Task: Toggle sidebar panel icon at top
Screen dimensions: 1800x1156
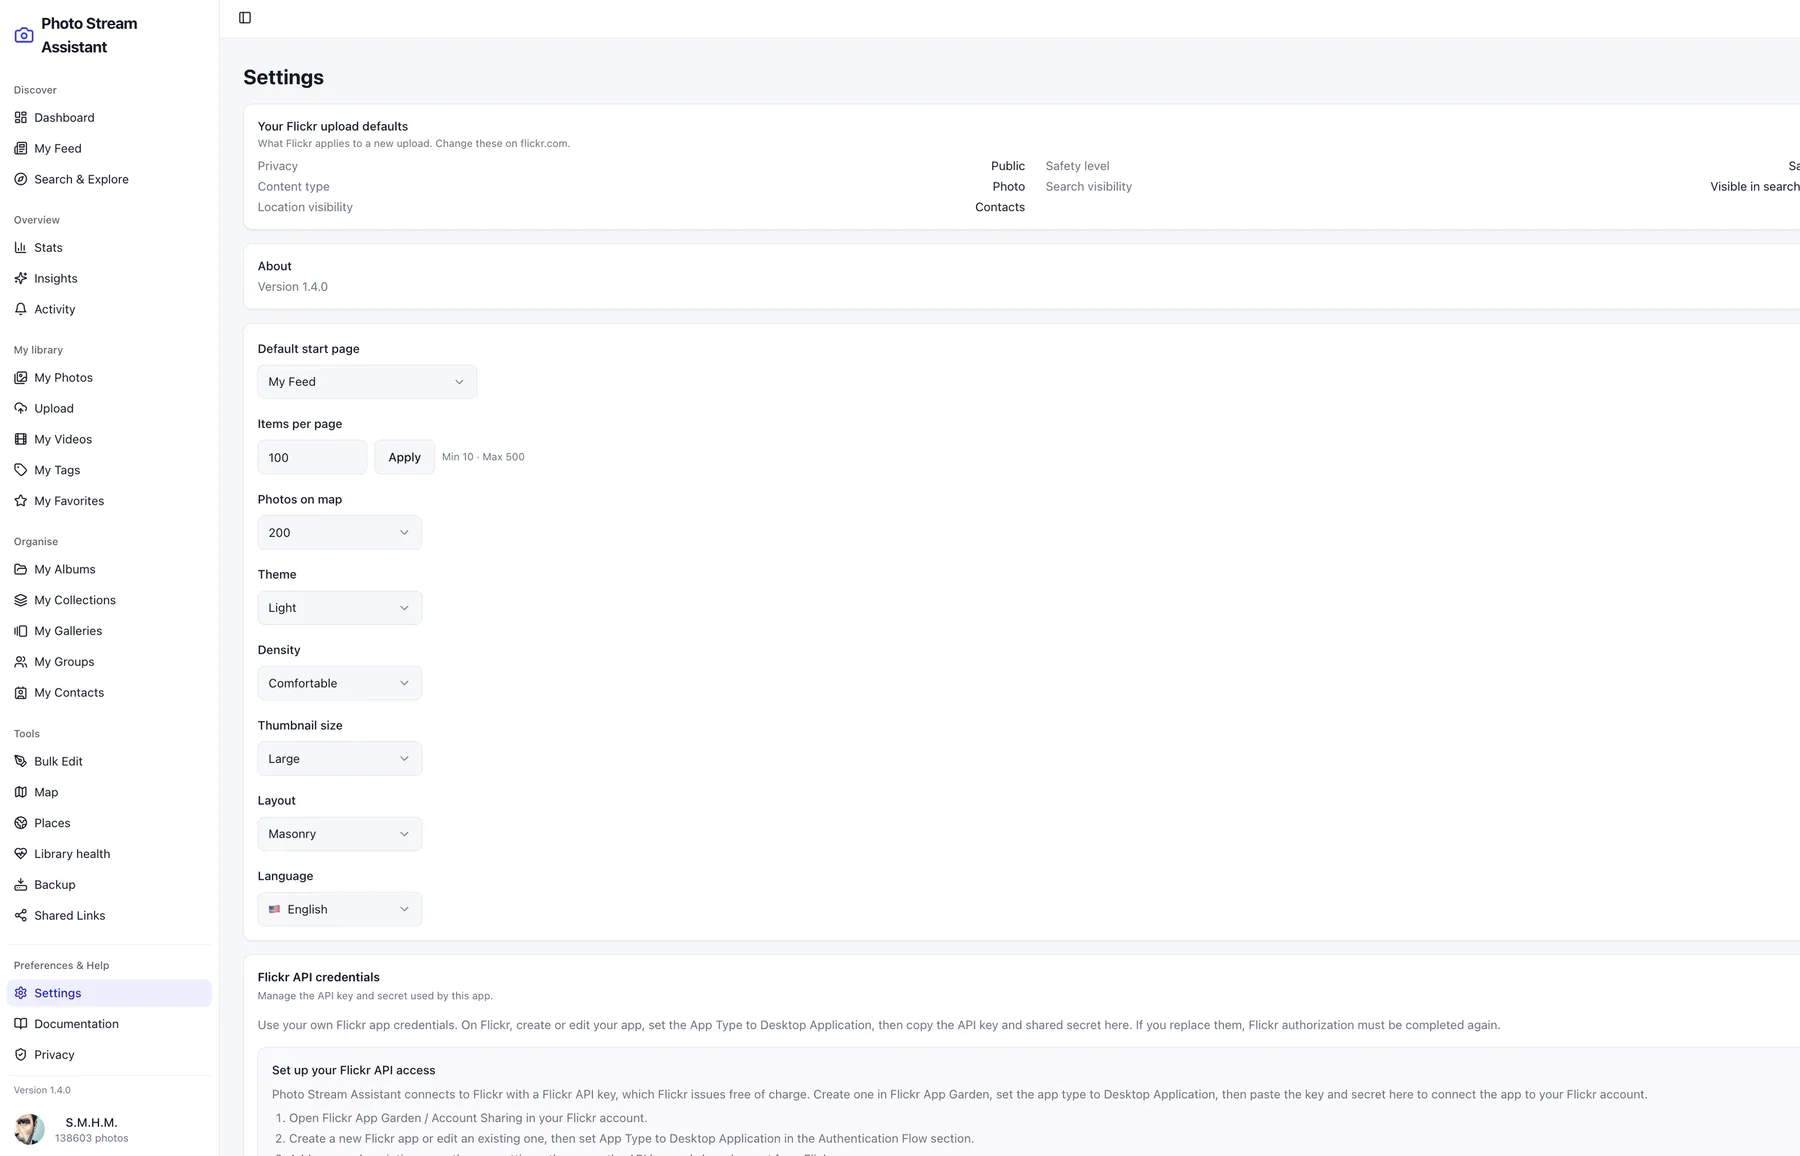Action: (245, 18)
